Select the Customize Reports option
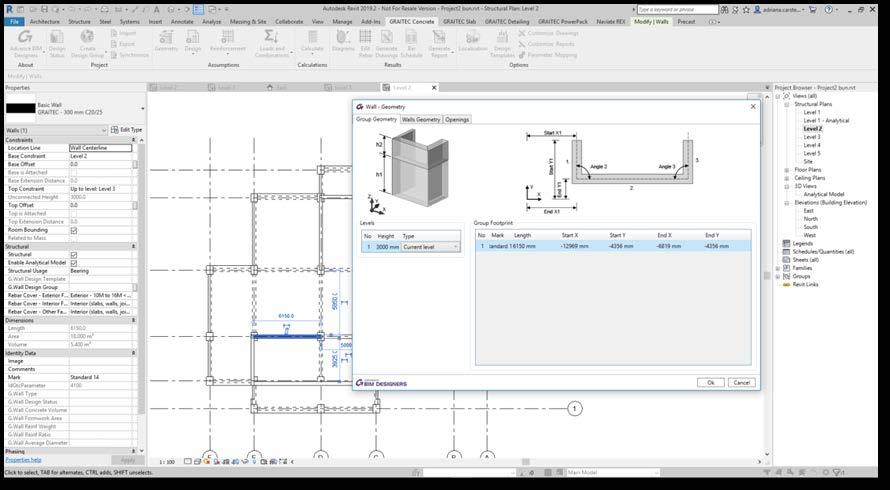Image resolution: width=890 pixels, height=490 pixels. [546, 44]
